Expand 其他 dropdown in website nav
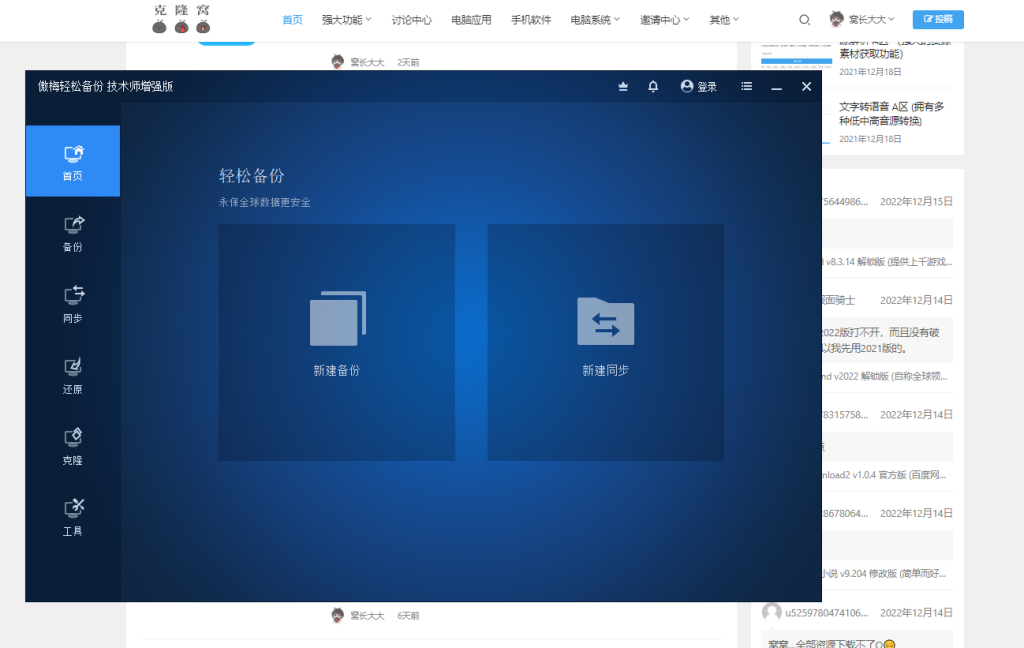Image resolution: width=1024 pixels, height=648 pixels. click(724, 20)
